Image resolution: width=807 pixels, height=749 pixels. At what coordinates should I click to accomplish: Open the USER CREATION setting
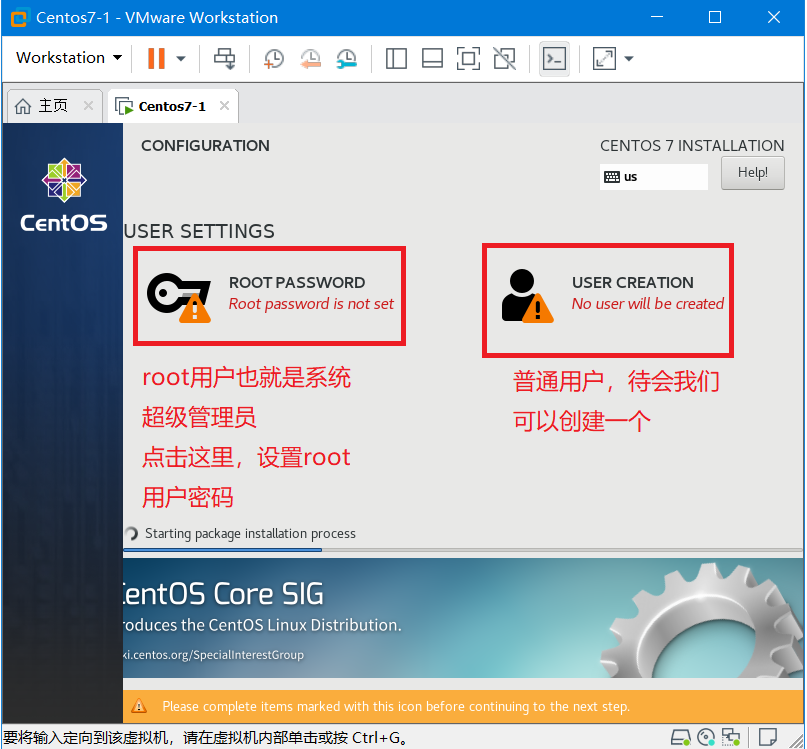(607, 300)
